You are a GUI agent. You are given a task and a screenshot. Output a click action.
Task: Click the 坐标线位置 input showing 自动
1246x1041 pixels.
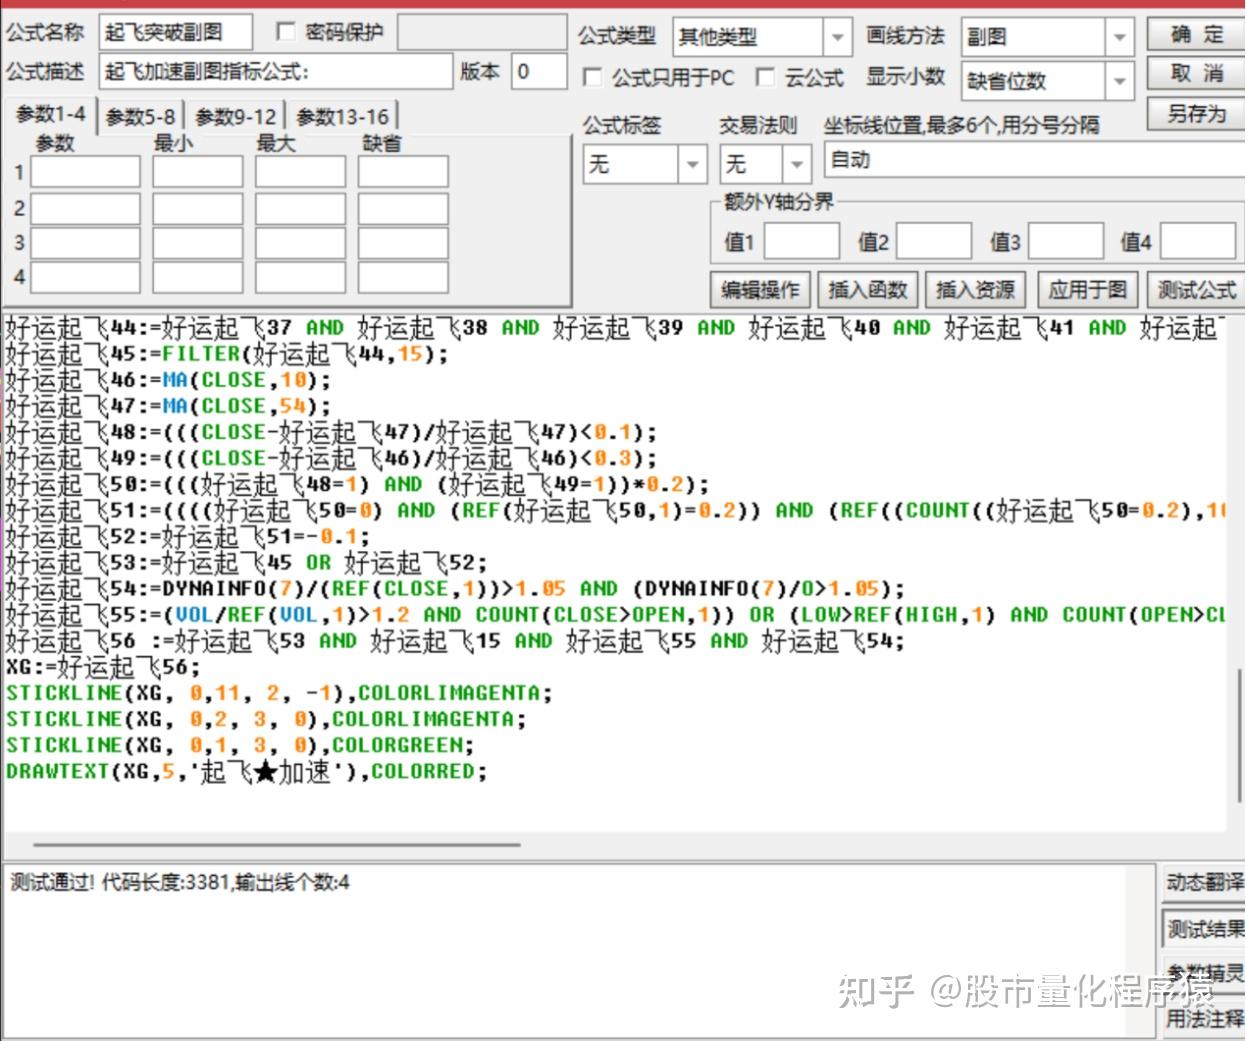(1035, 160)
